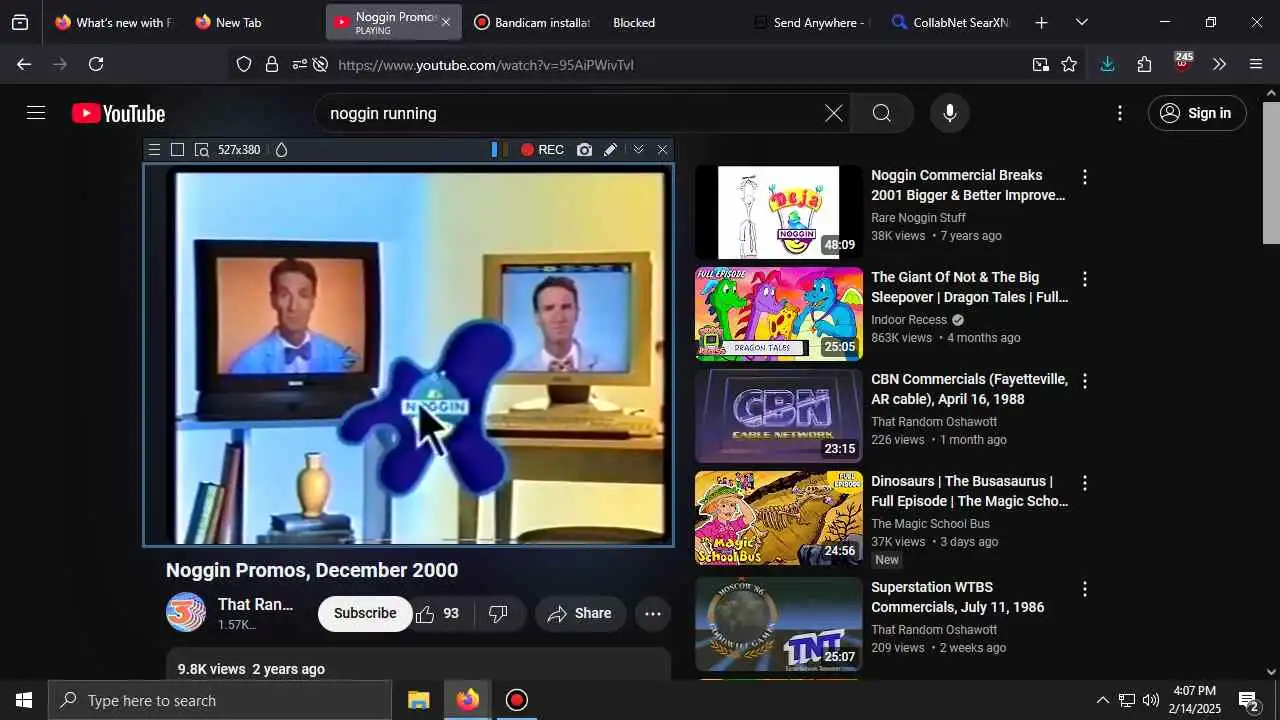Open YouTube settings three-dot menu
Viewport: 1280px width, 720px height.
pos(1120,113)
